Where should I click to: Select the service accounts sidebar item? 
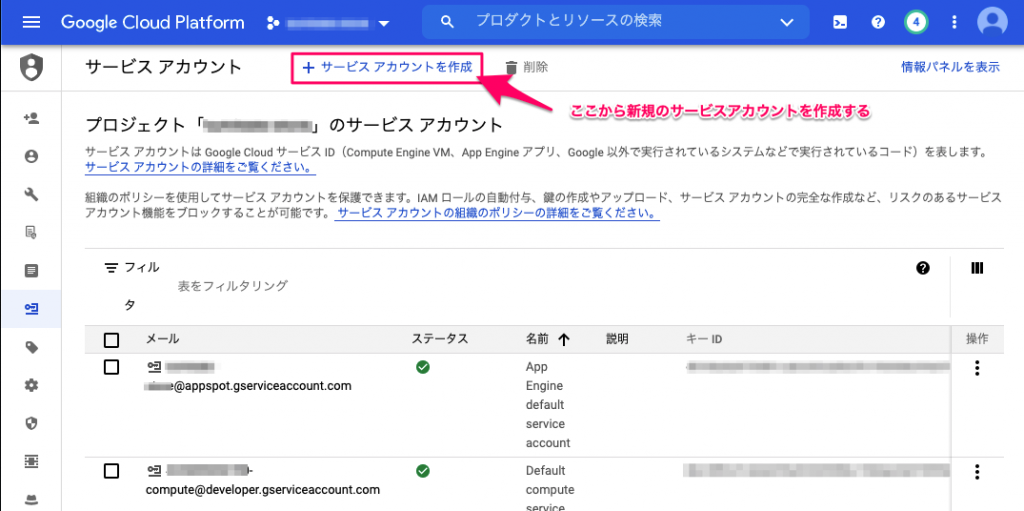[31, 308]
